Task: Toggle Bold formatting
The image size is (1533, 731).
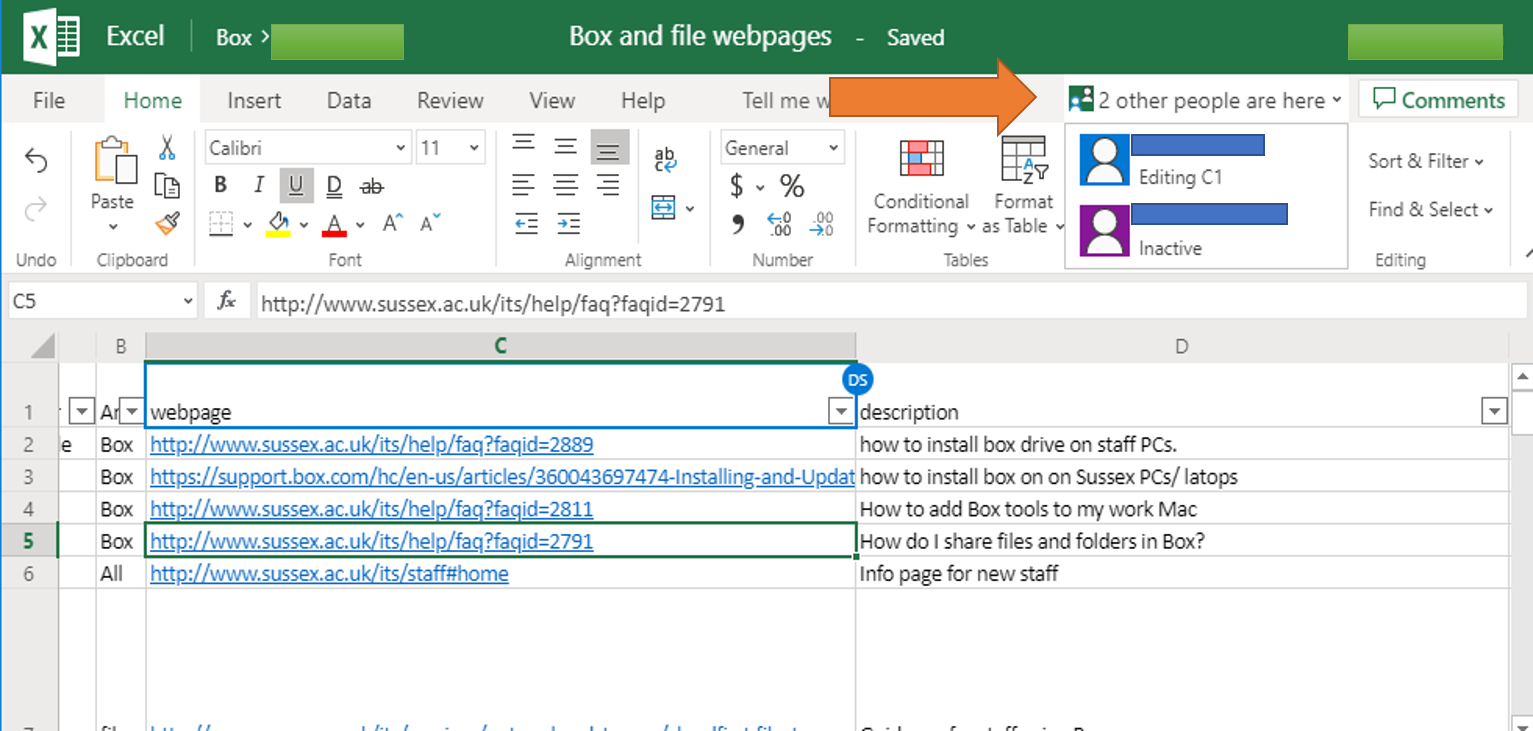Action: click(x=220, y=186)
